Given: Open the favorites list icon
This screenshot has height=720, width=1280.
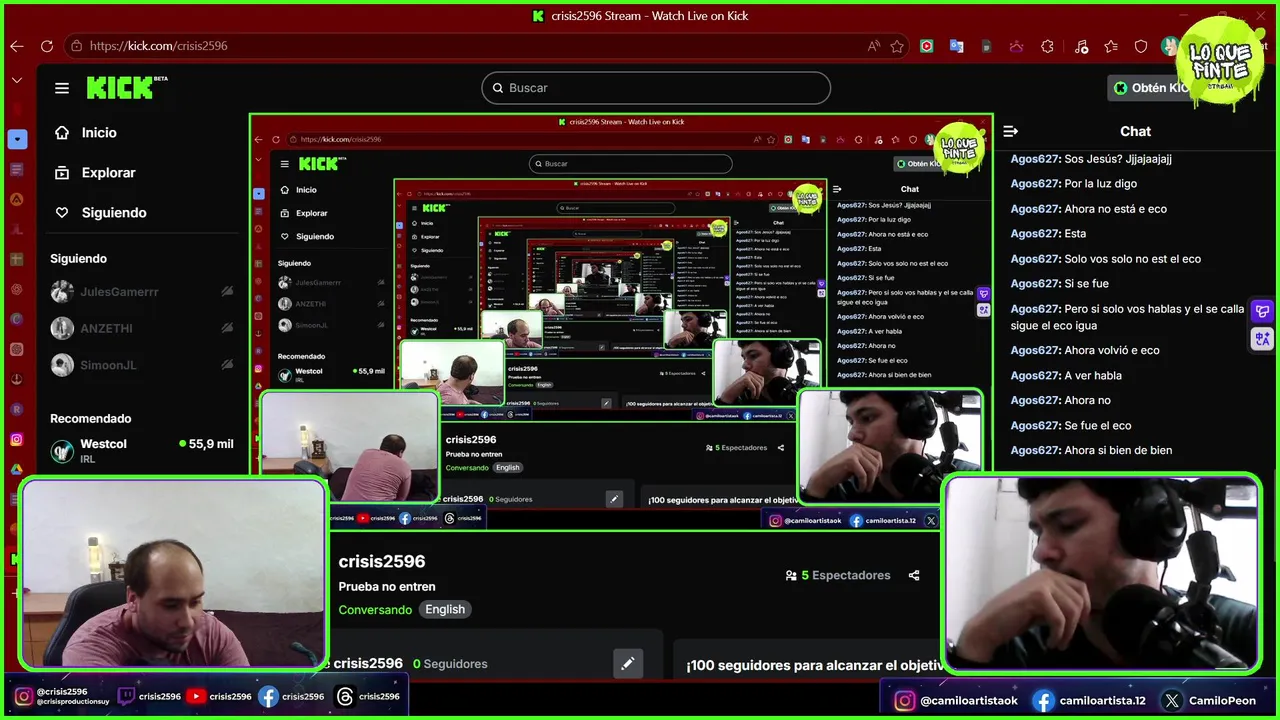Looking at the screenshot, I should click(x=1111, y=46).
